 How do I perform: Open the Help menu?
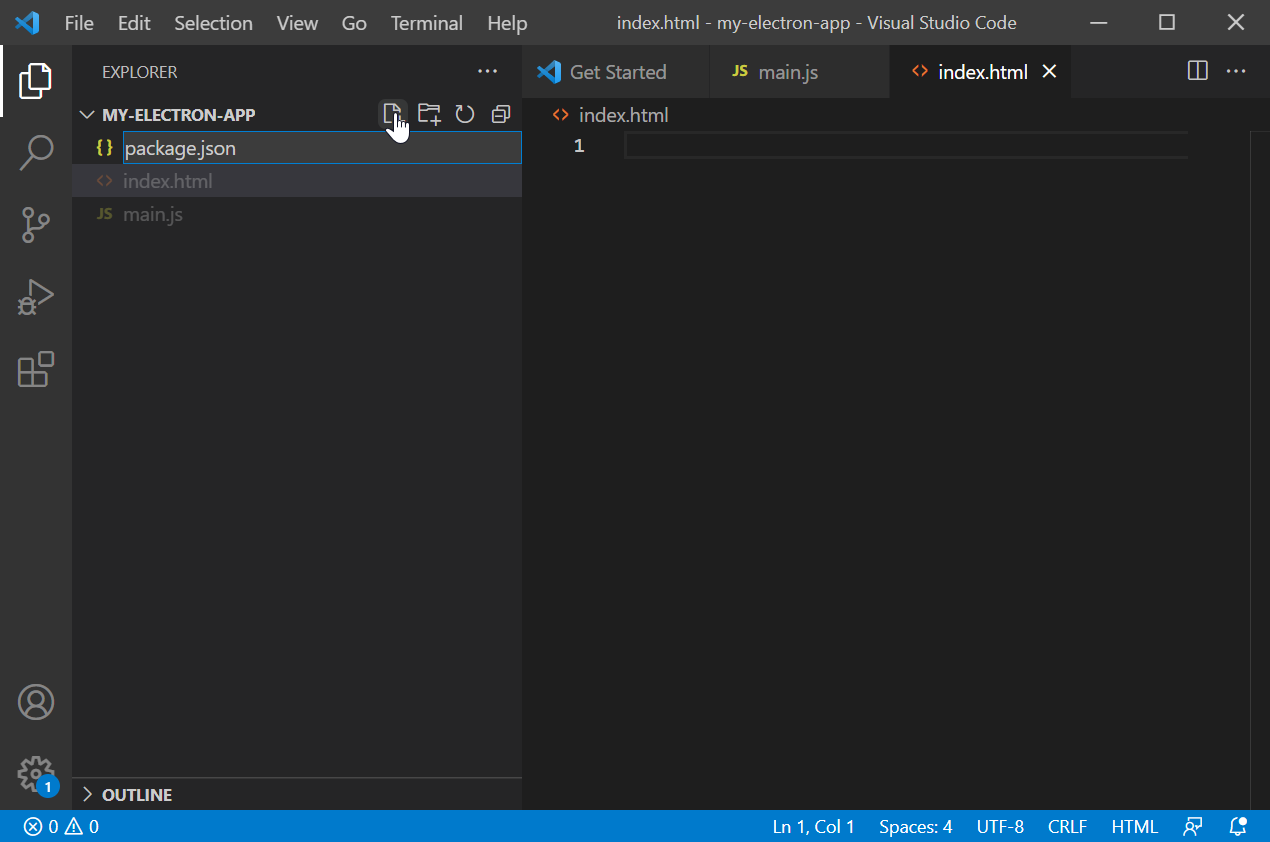[x=507, y=23]
